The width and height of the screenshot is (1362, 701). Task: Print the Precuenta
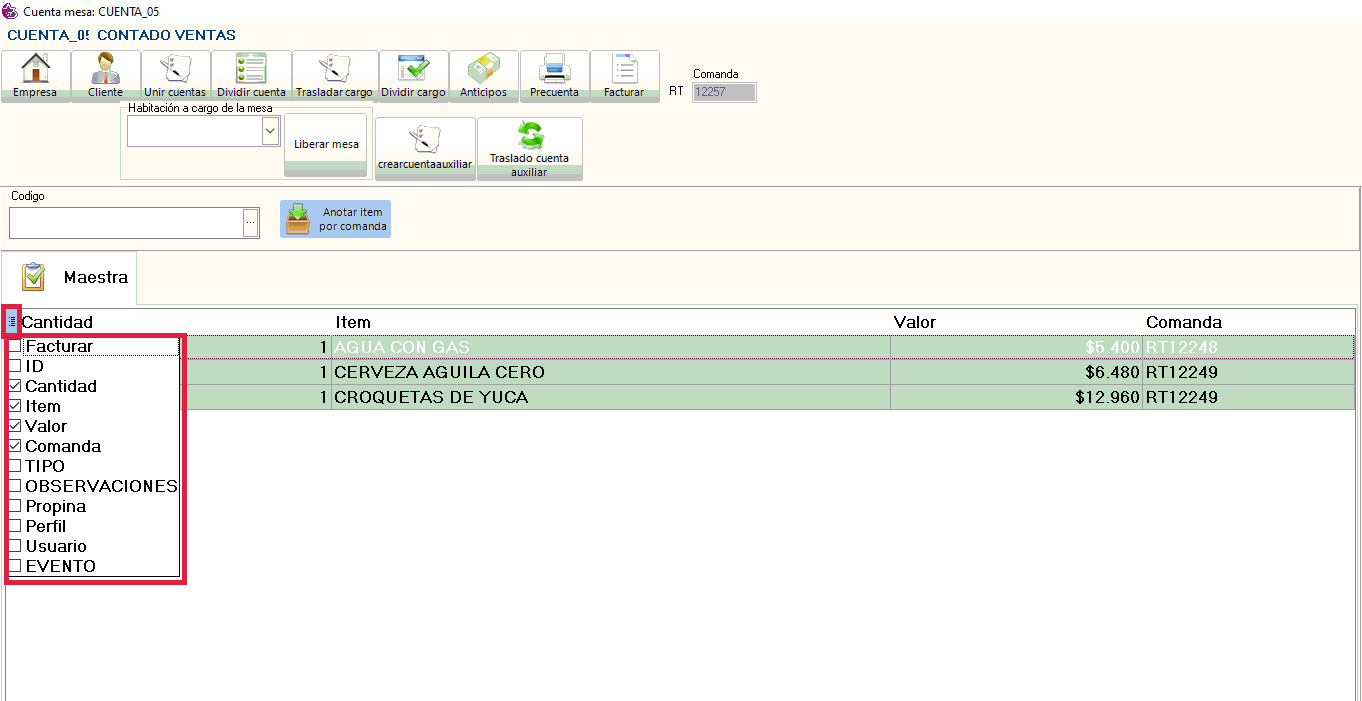click(554, 70)
